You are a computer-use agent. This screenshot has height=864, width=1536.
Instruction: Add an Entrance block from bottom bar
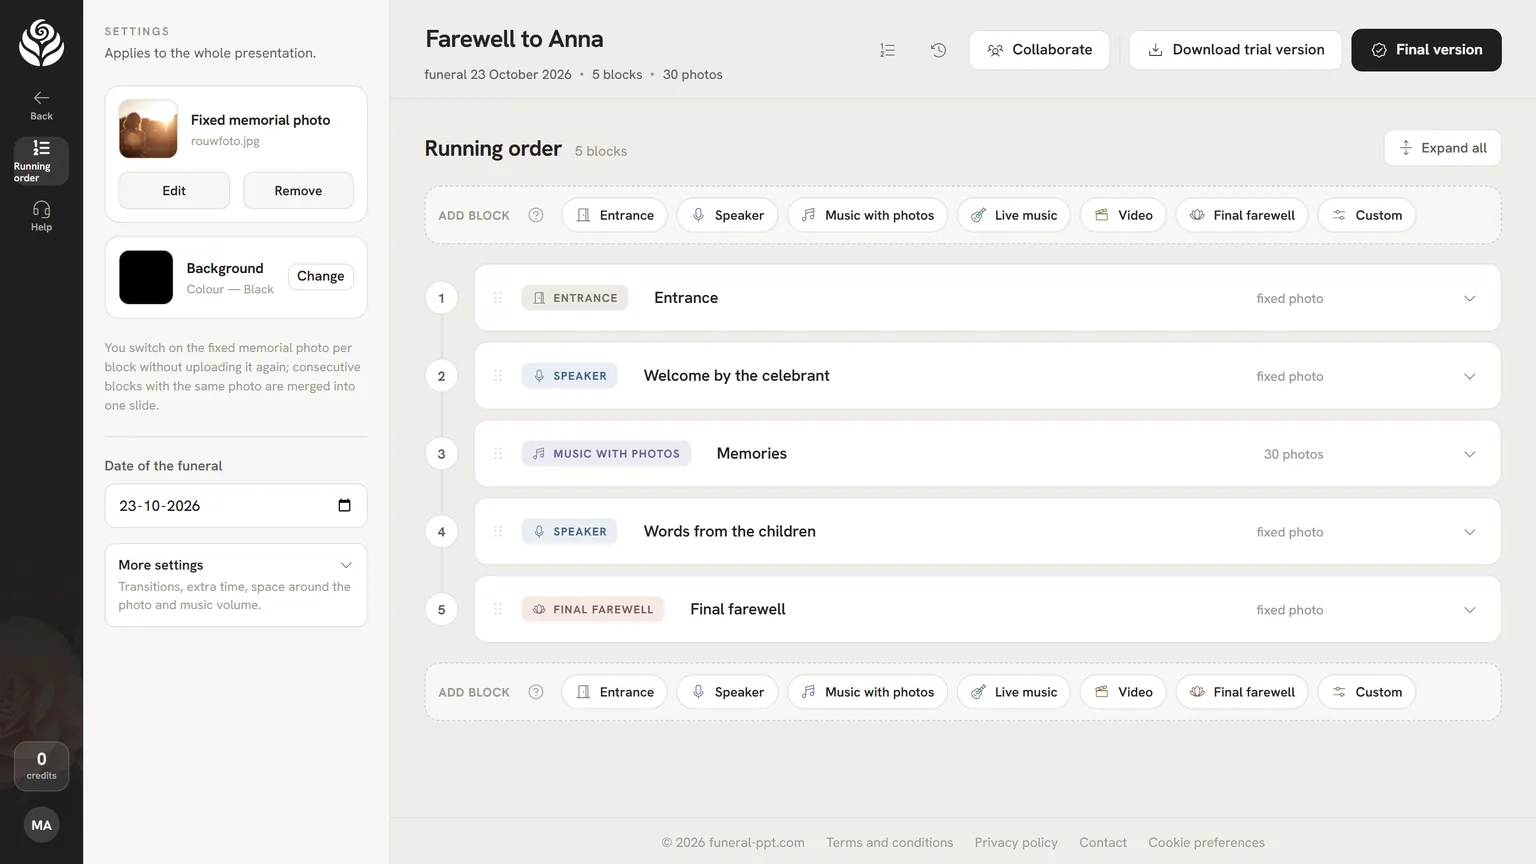pyautogui.click(x=614, y=692)
